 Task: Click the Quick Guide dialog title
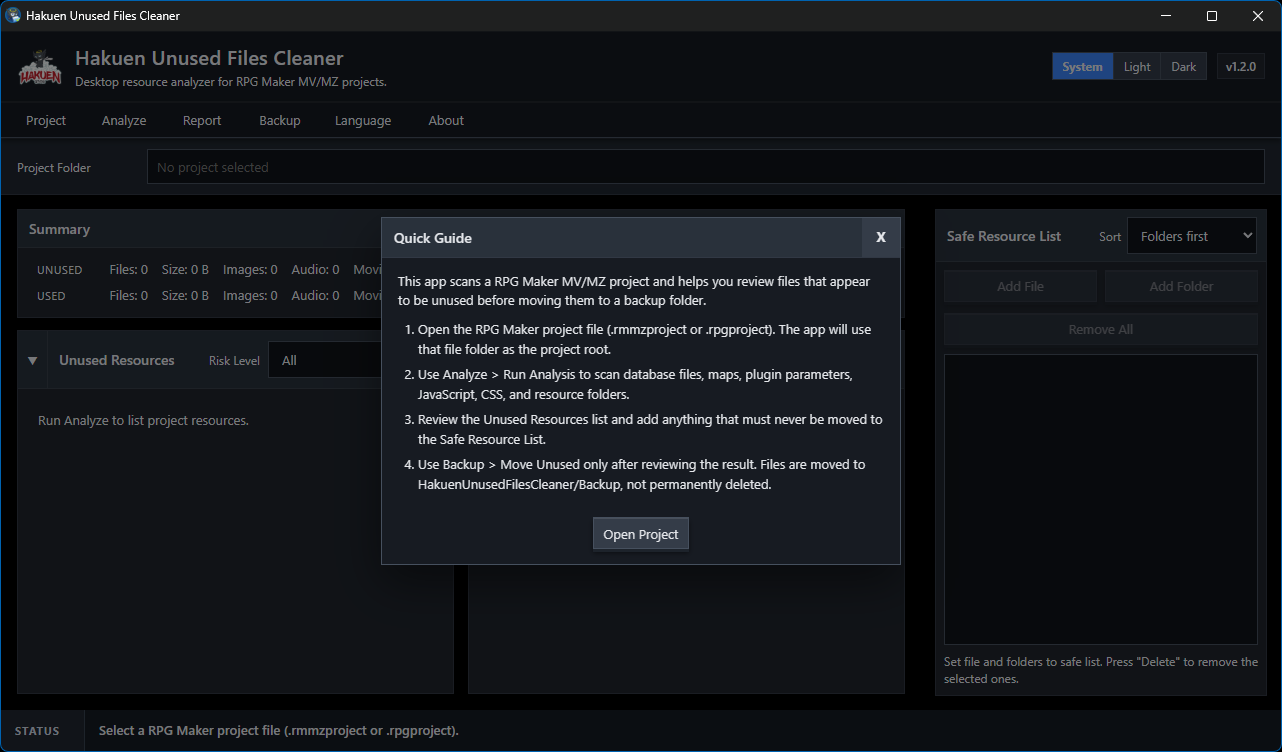[433, 238]
